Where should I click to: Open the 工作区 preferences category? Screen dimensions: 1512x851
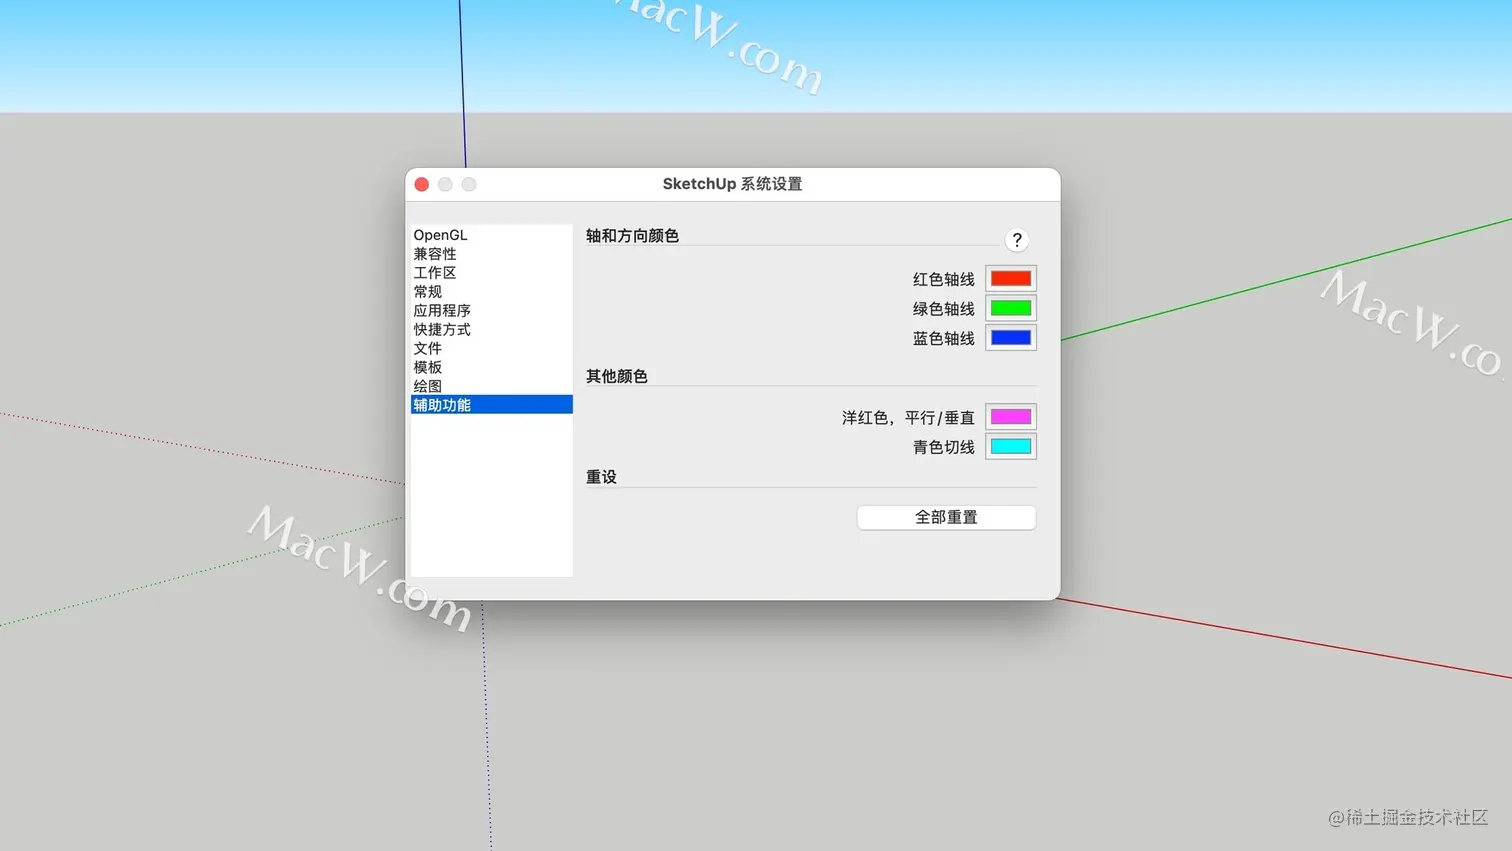point(491,273)
